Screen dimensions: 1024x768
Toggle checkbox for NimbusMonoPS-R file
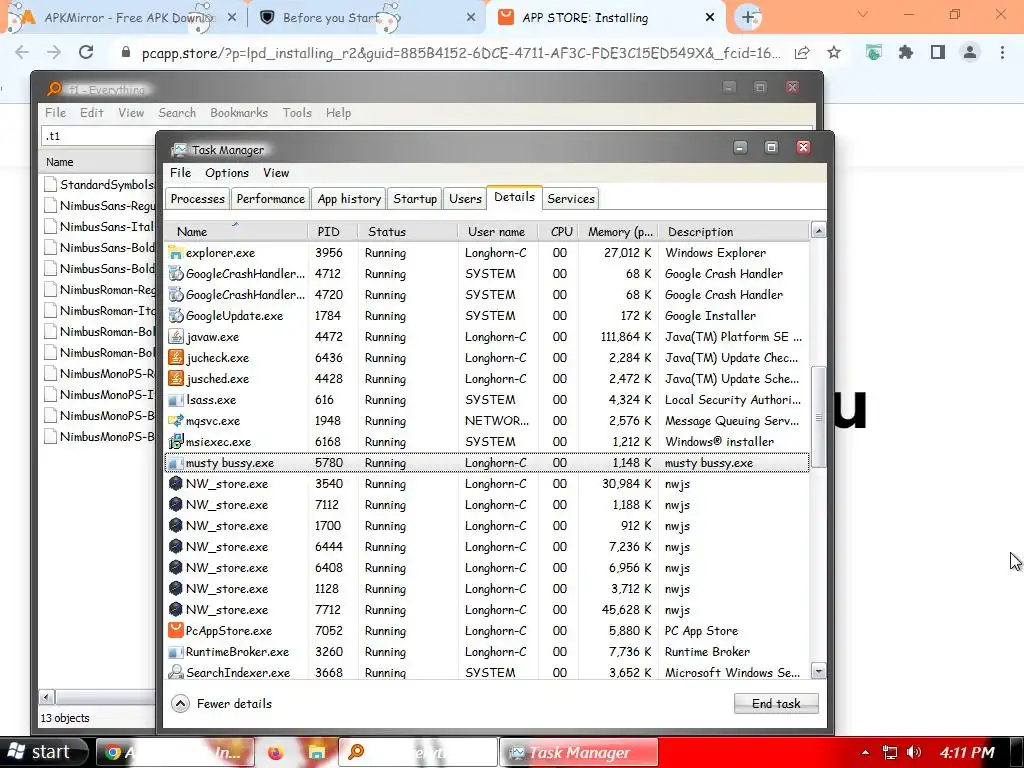tap(50, 374)
